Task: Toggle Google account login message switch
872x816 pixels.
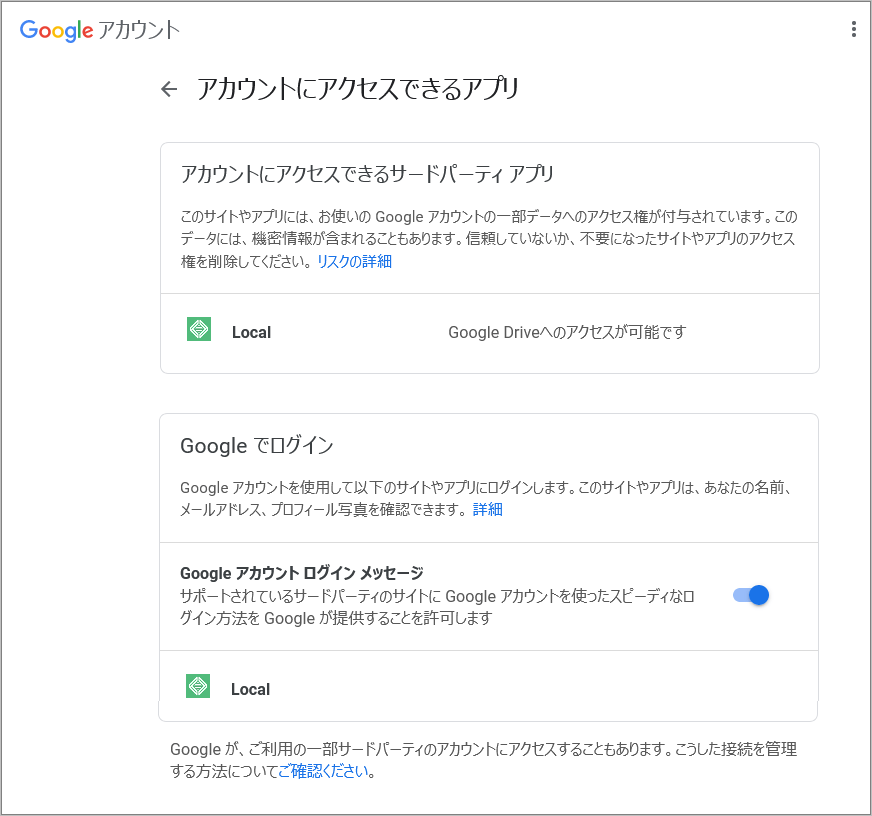Action: 751,595
